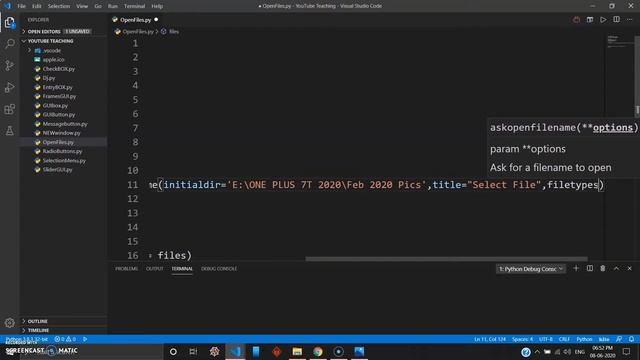Switch to the Problems panel tab
The width and height of the screenshot is (640, 360).
tap(127, 269)
